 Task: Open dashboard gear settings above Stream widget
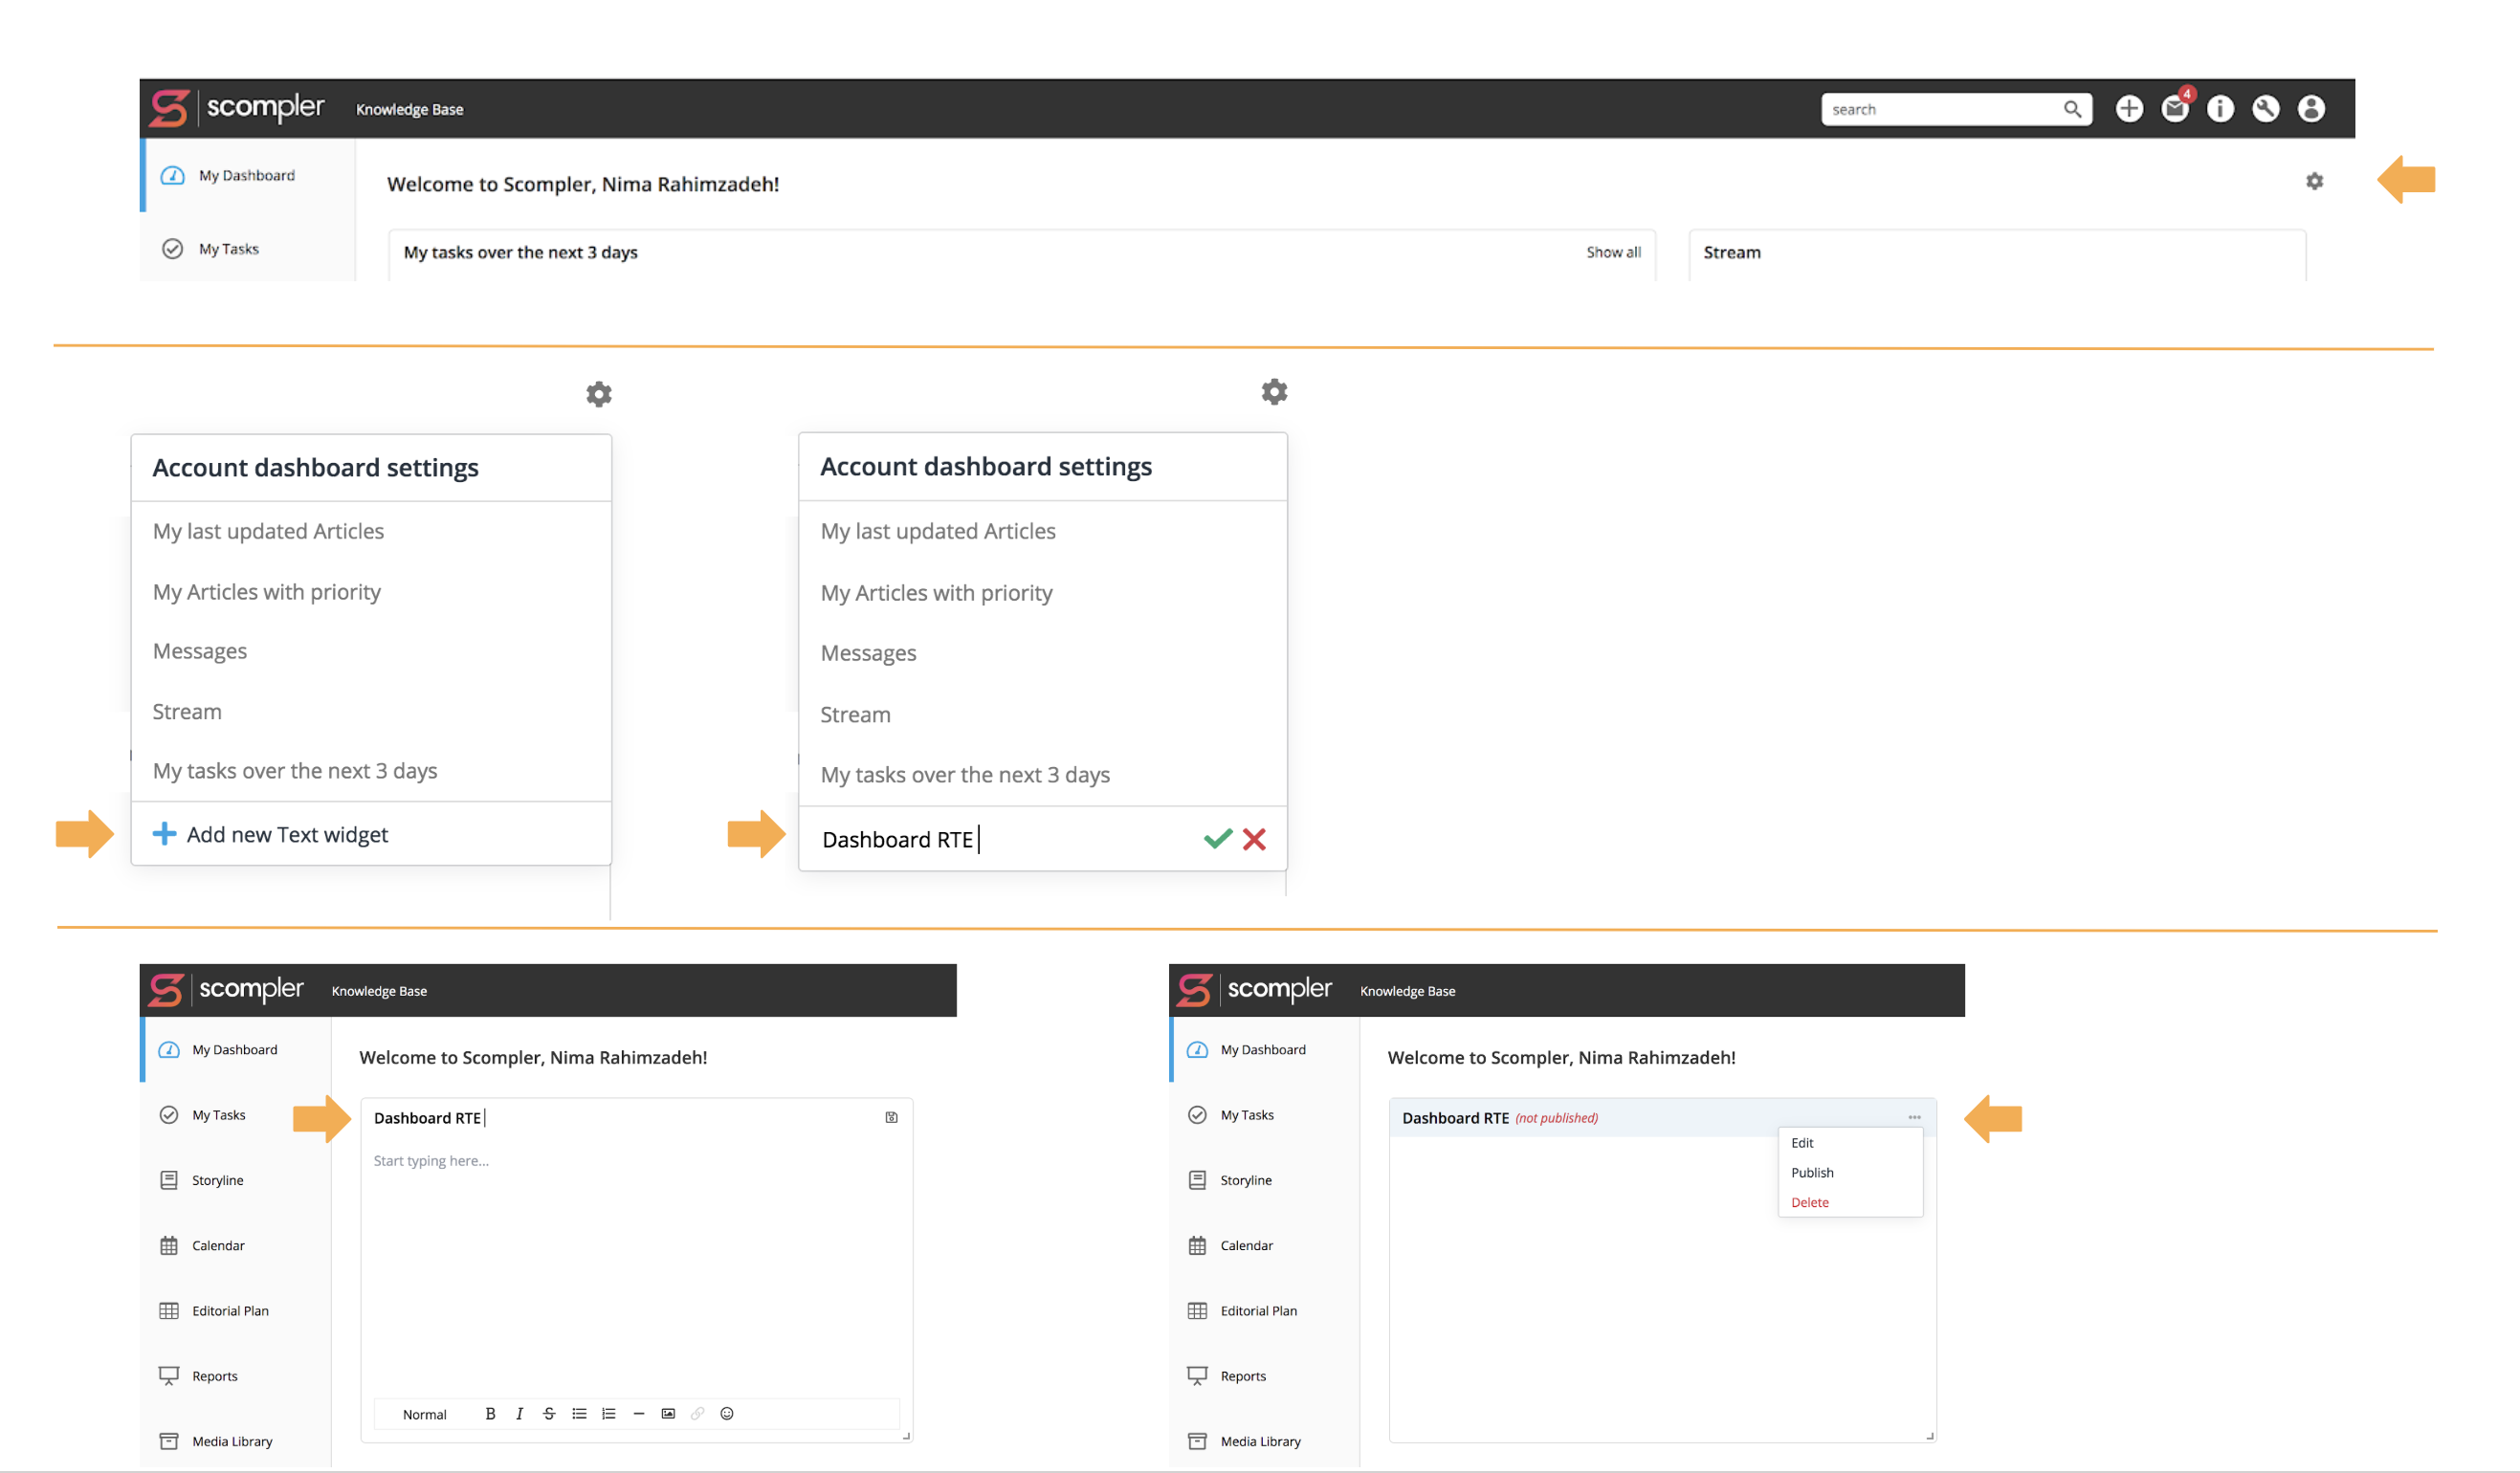coord(2314,181)
